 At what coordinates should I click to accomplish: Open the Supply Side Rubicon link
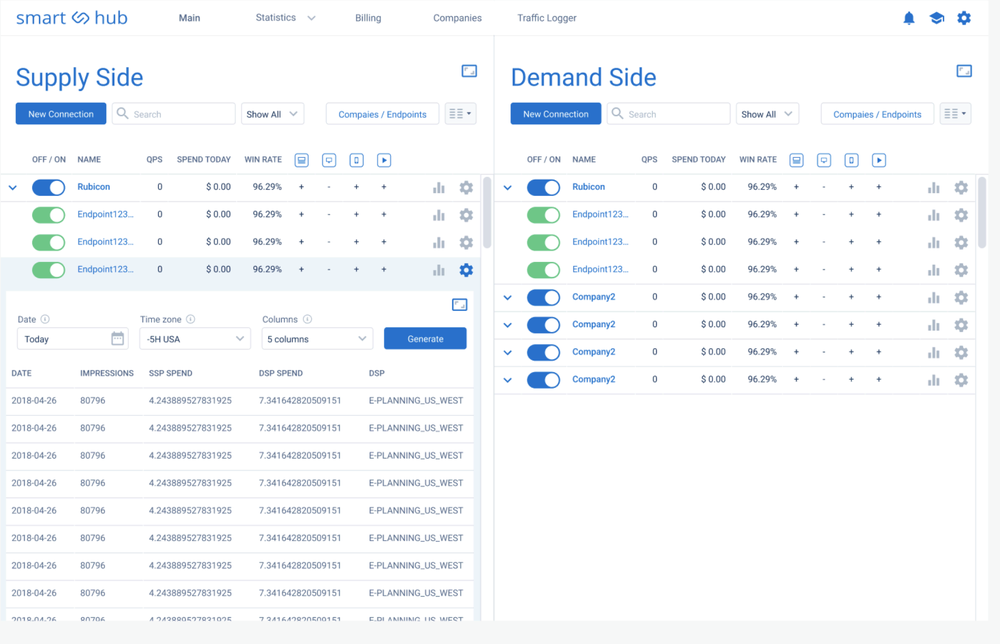[94, 187]
